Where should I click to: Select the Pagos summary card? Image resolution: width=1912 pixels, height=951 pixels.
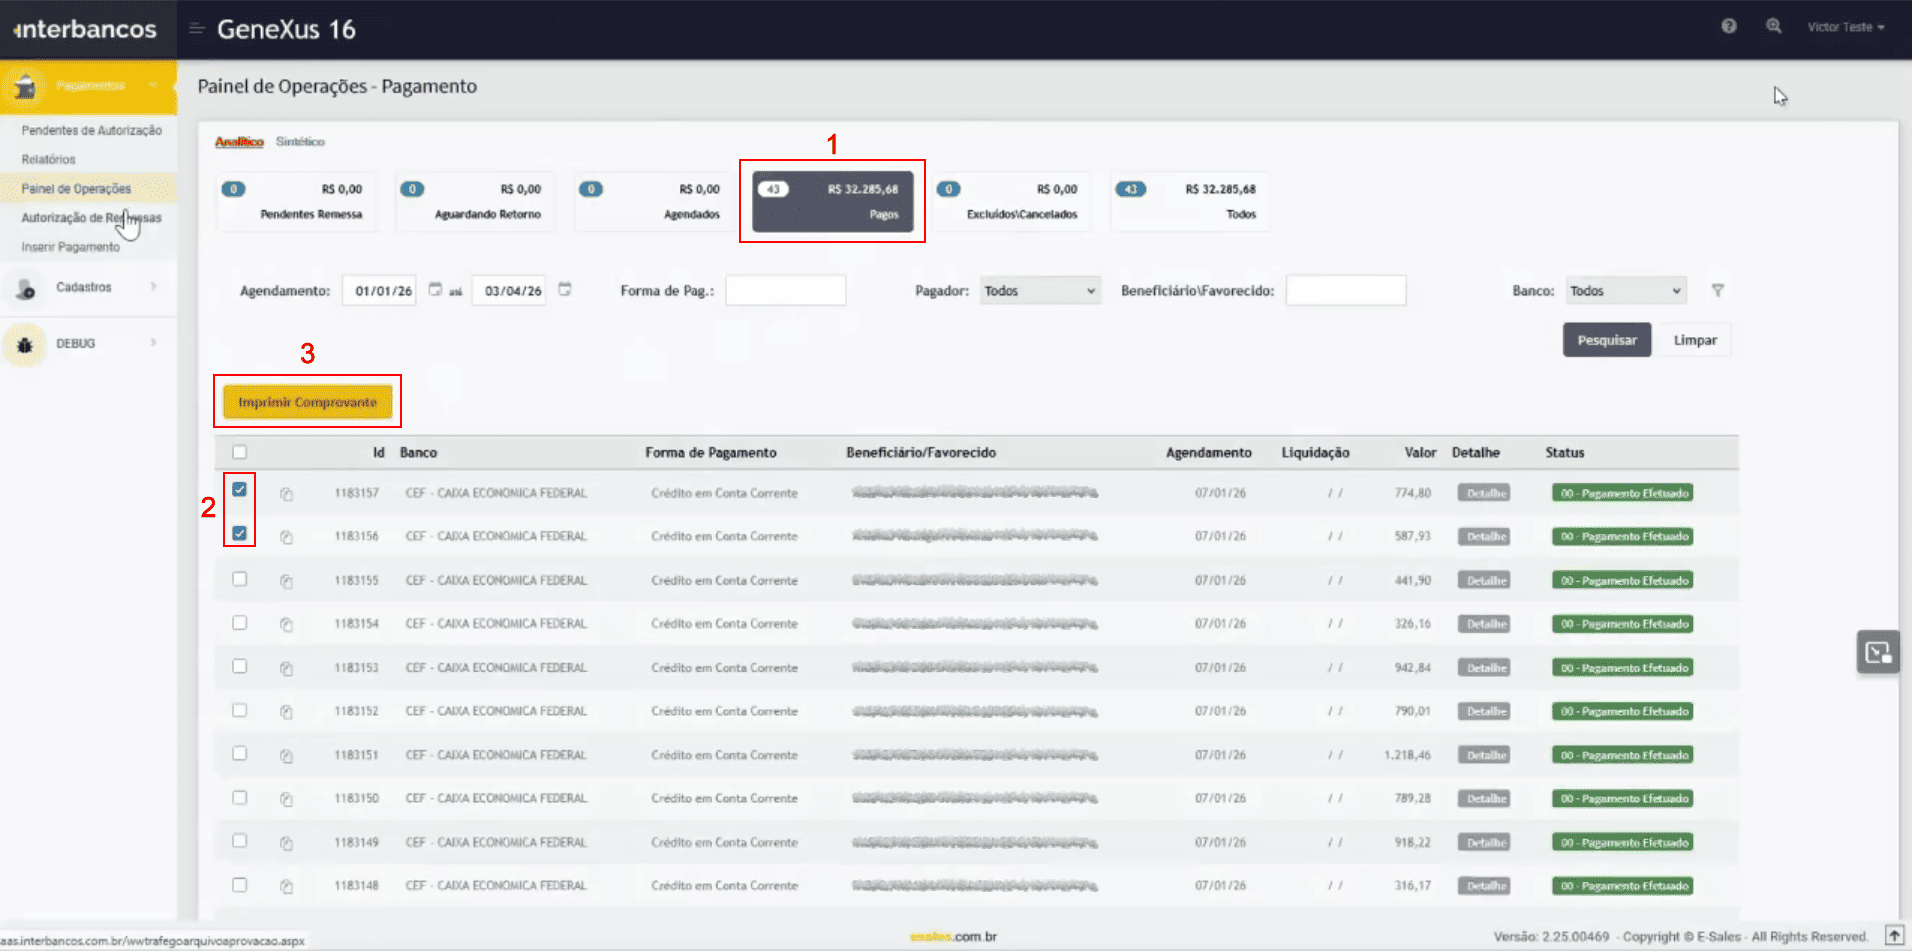pos(832,201)
